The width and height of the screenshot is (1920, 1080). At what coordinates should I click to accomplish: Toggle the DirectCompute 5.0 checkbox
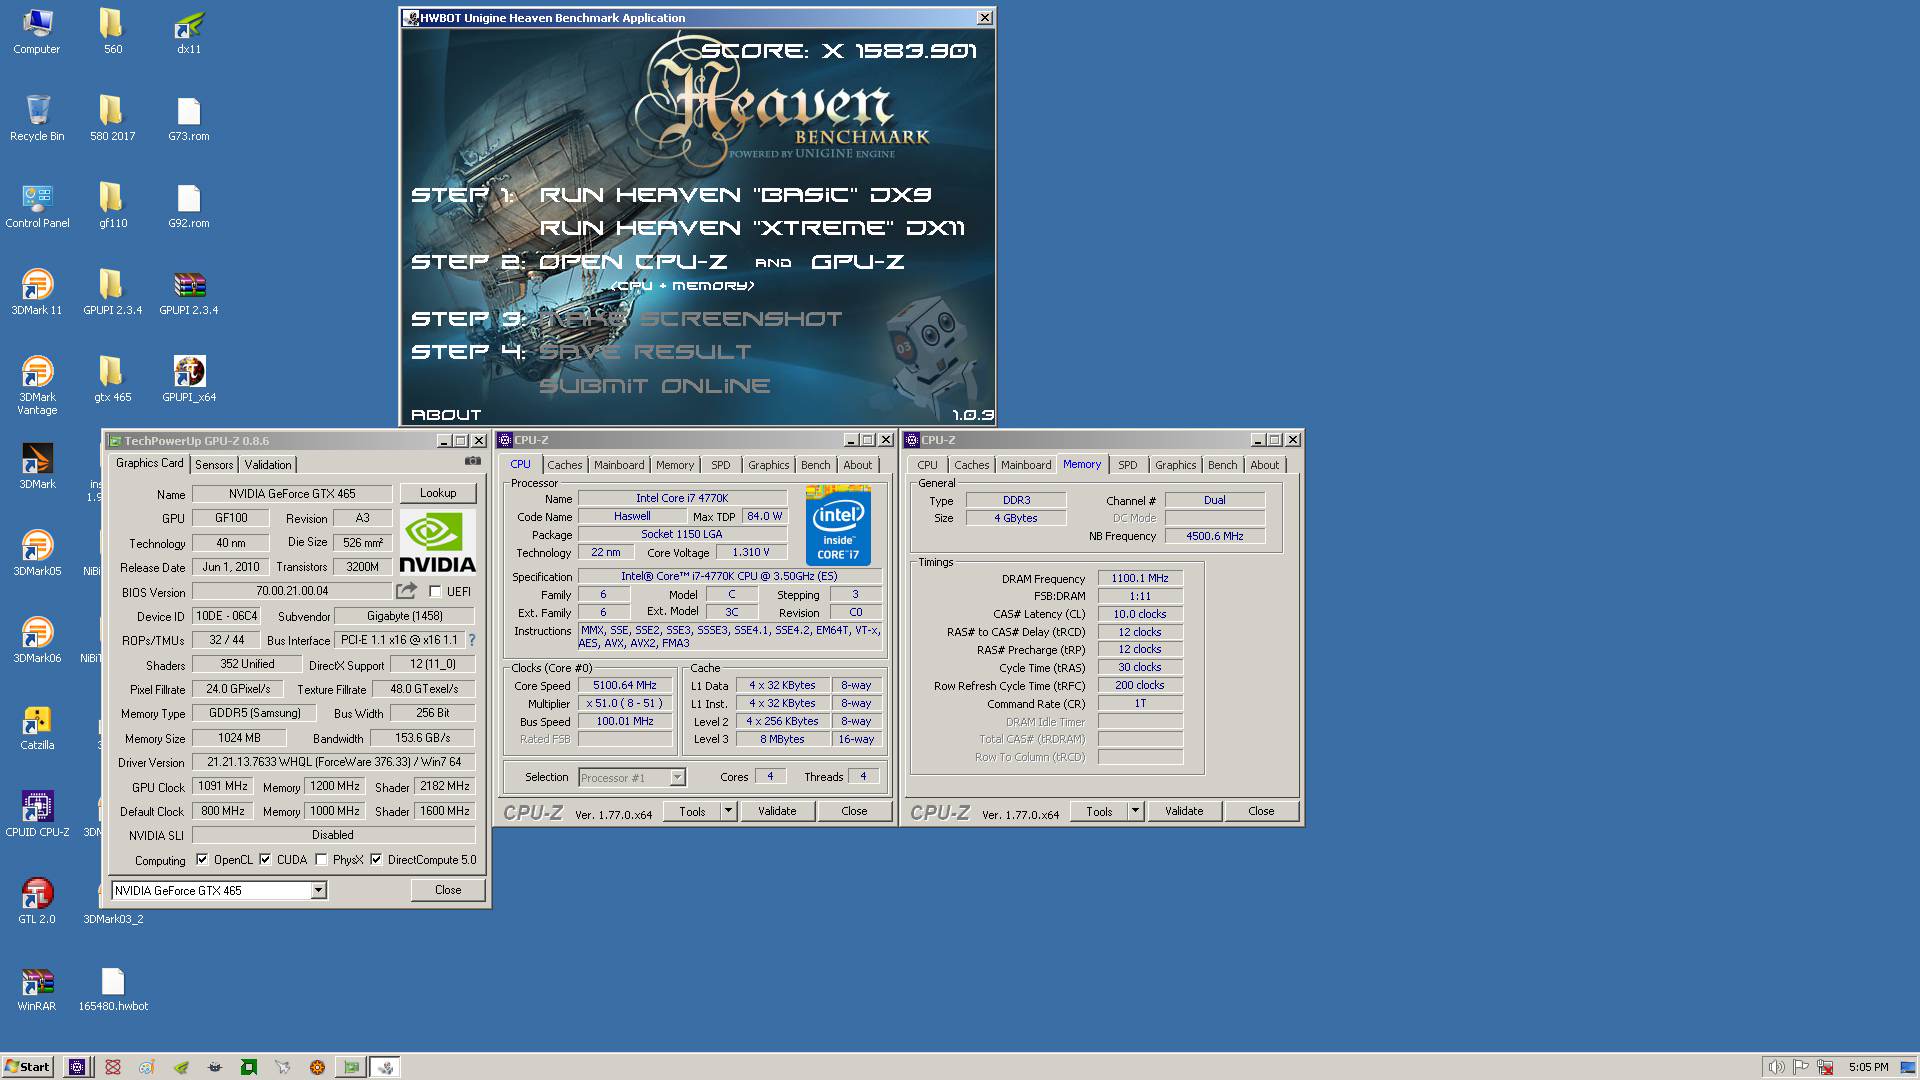tap(376, 859)
